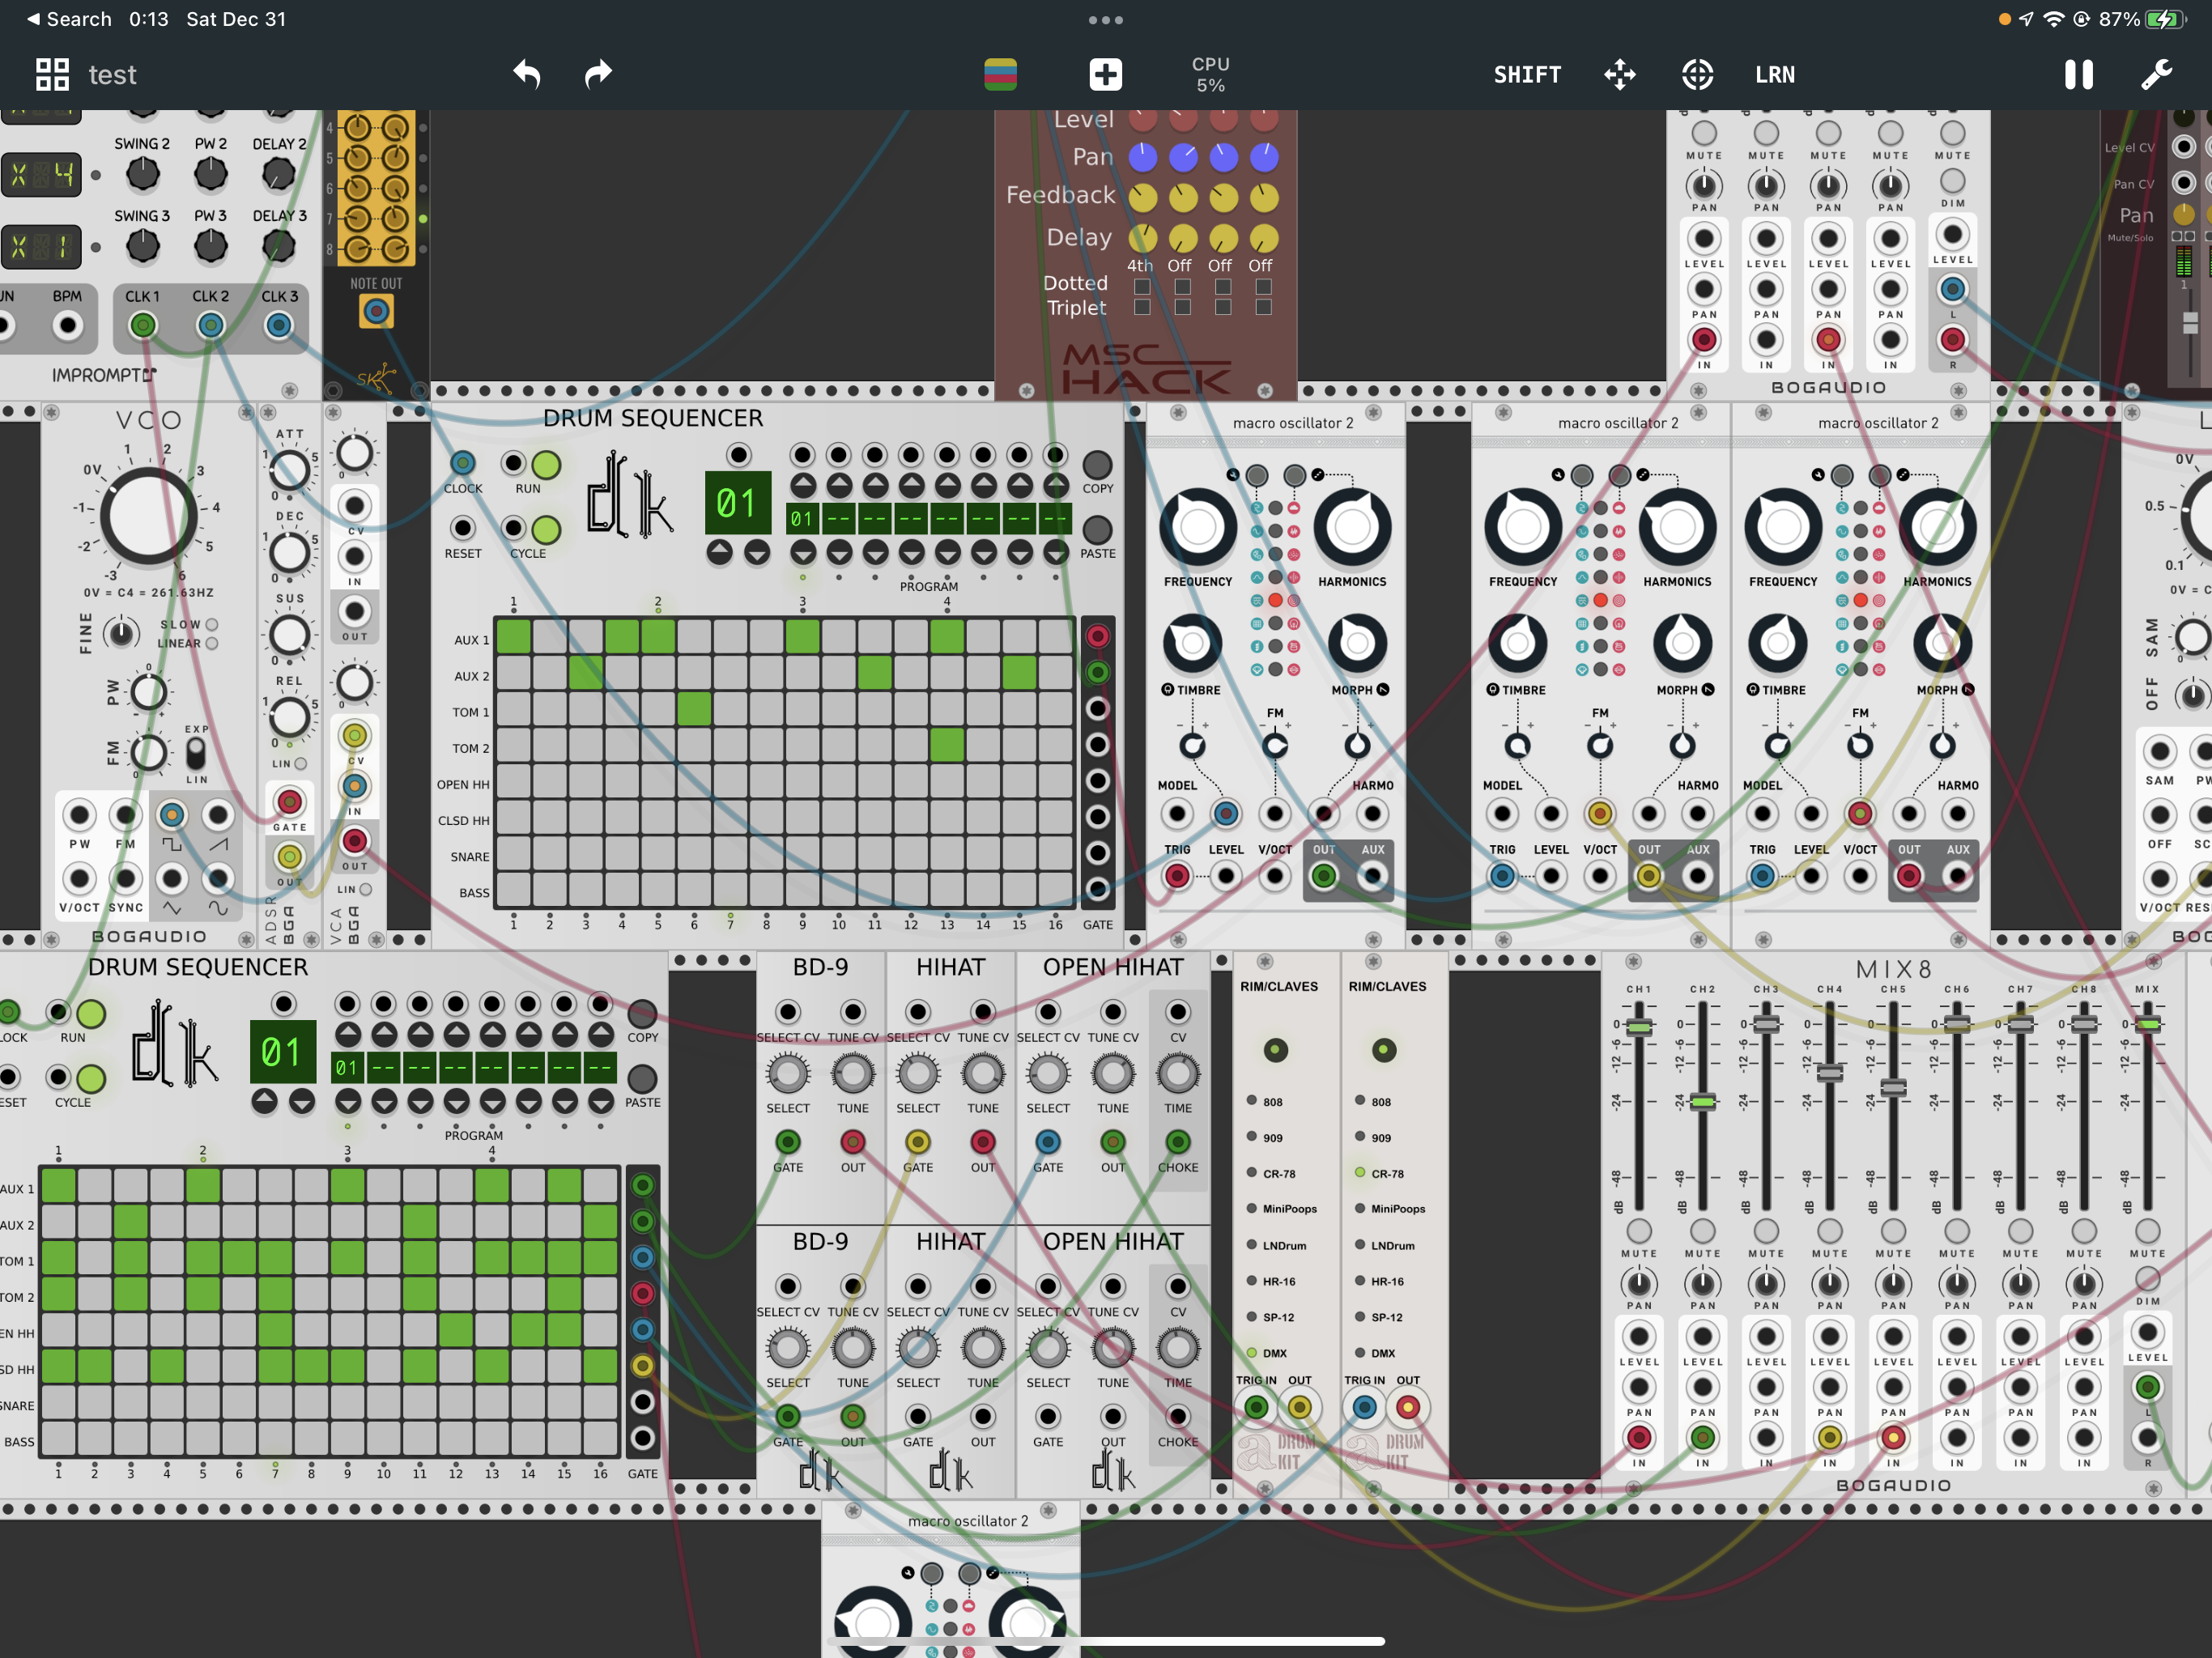
Task: Tap the crosshair center view icon
Action: [x=1697, y=74]
